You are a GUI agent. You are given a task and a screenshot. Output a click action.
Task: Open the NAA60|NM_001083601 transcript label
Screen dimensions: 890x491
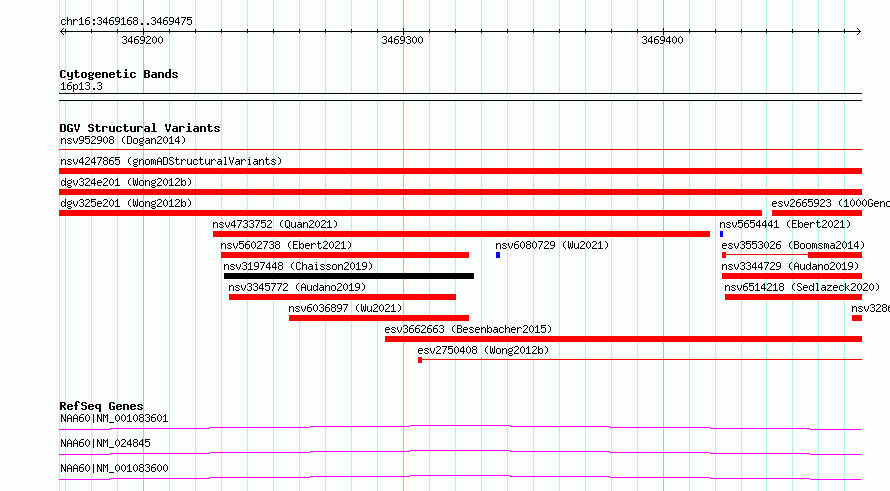coord(114,418)
